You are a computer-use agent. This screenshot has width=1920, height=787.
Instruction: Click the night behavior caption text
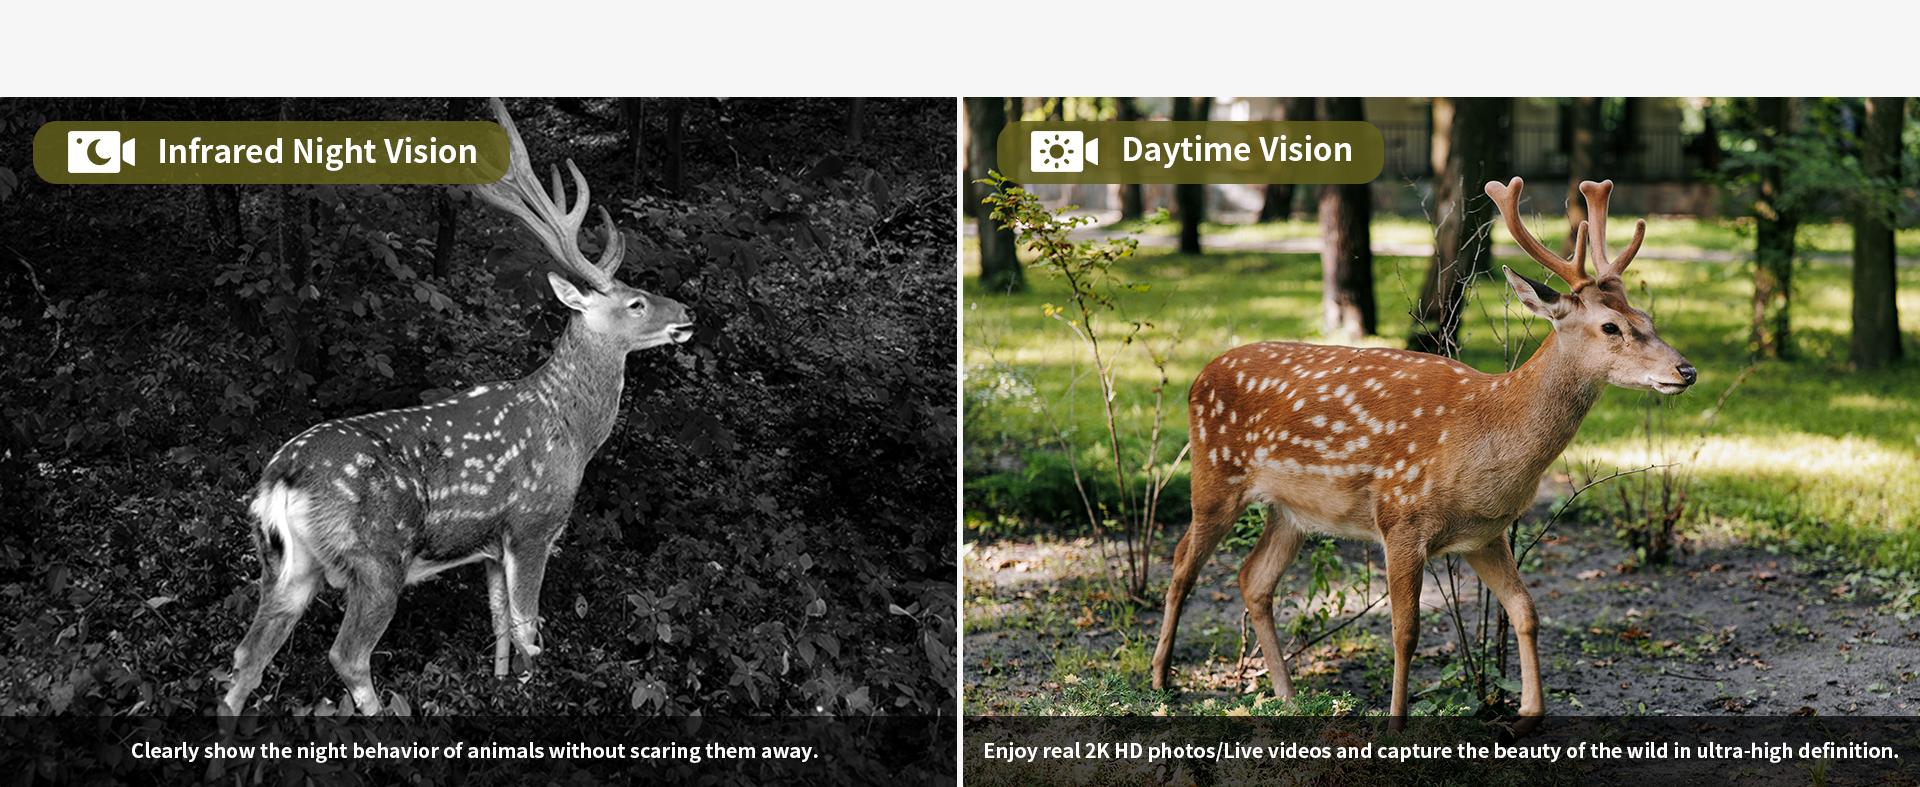point(474,751)
